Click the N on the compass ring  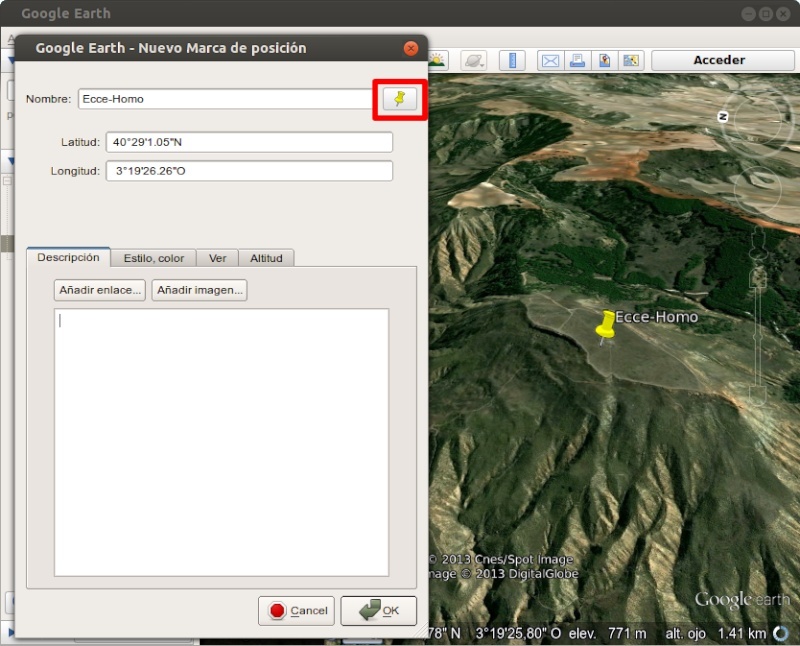[x=722, y=117]
